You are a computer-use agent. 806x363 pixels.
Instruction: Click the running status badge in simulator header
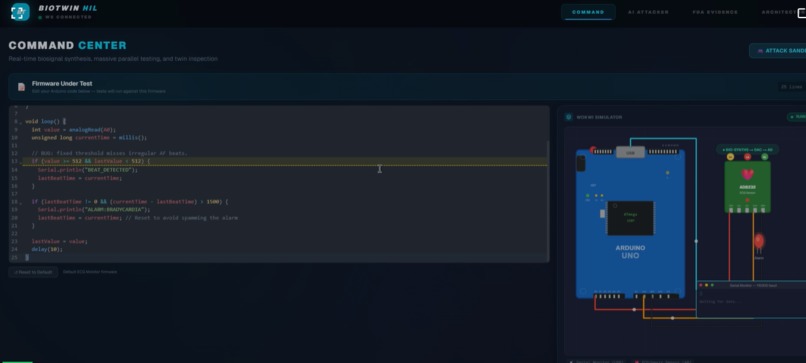797,117
